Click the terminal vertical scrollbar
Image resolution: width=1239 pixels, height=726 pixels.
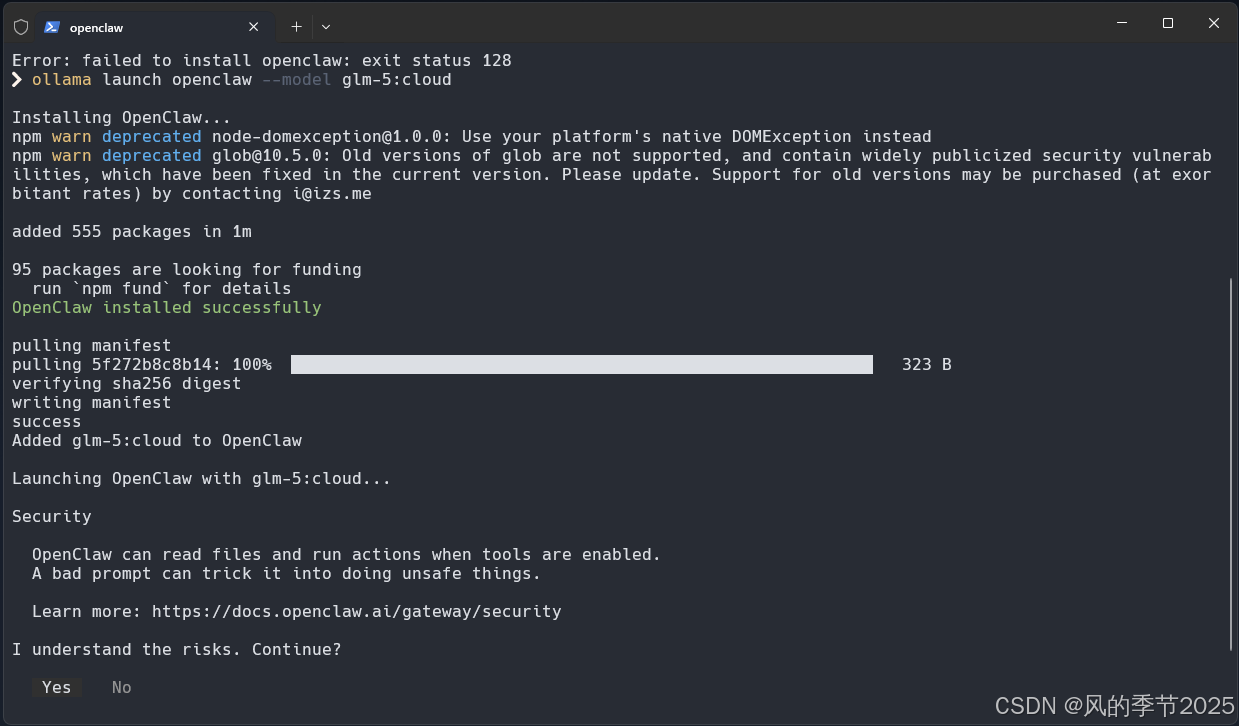point(1232,463)
